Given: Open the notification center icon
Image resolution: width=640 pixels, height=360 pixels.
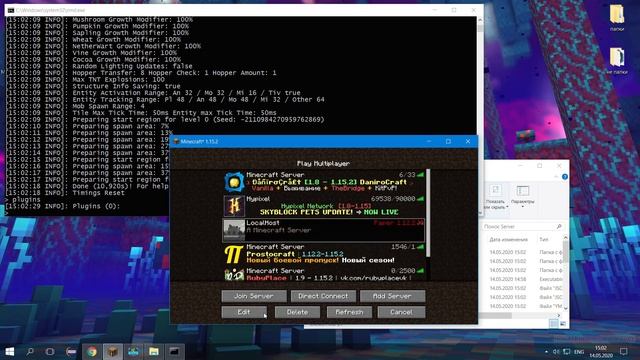Looking at the screenshot, I should coord(623,351).
